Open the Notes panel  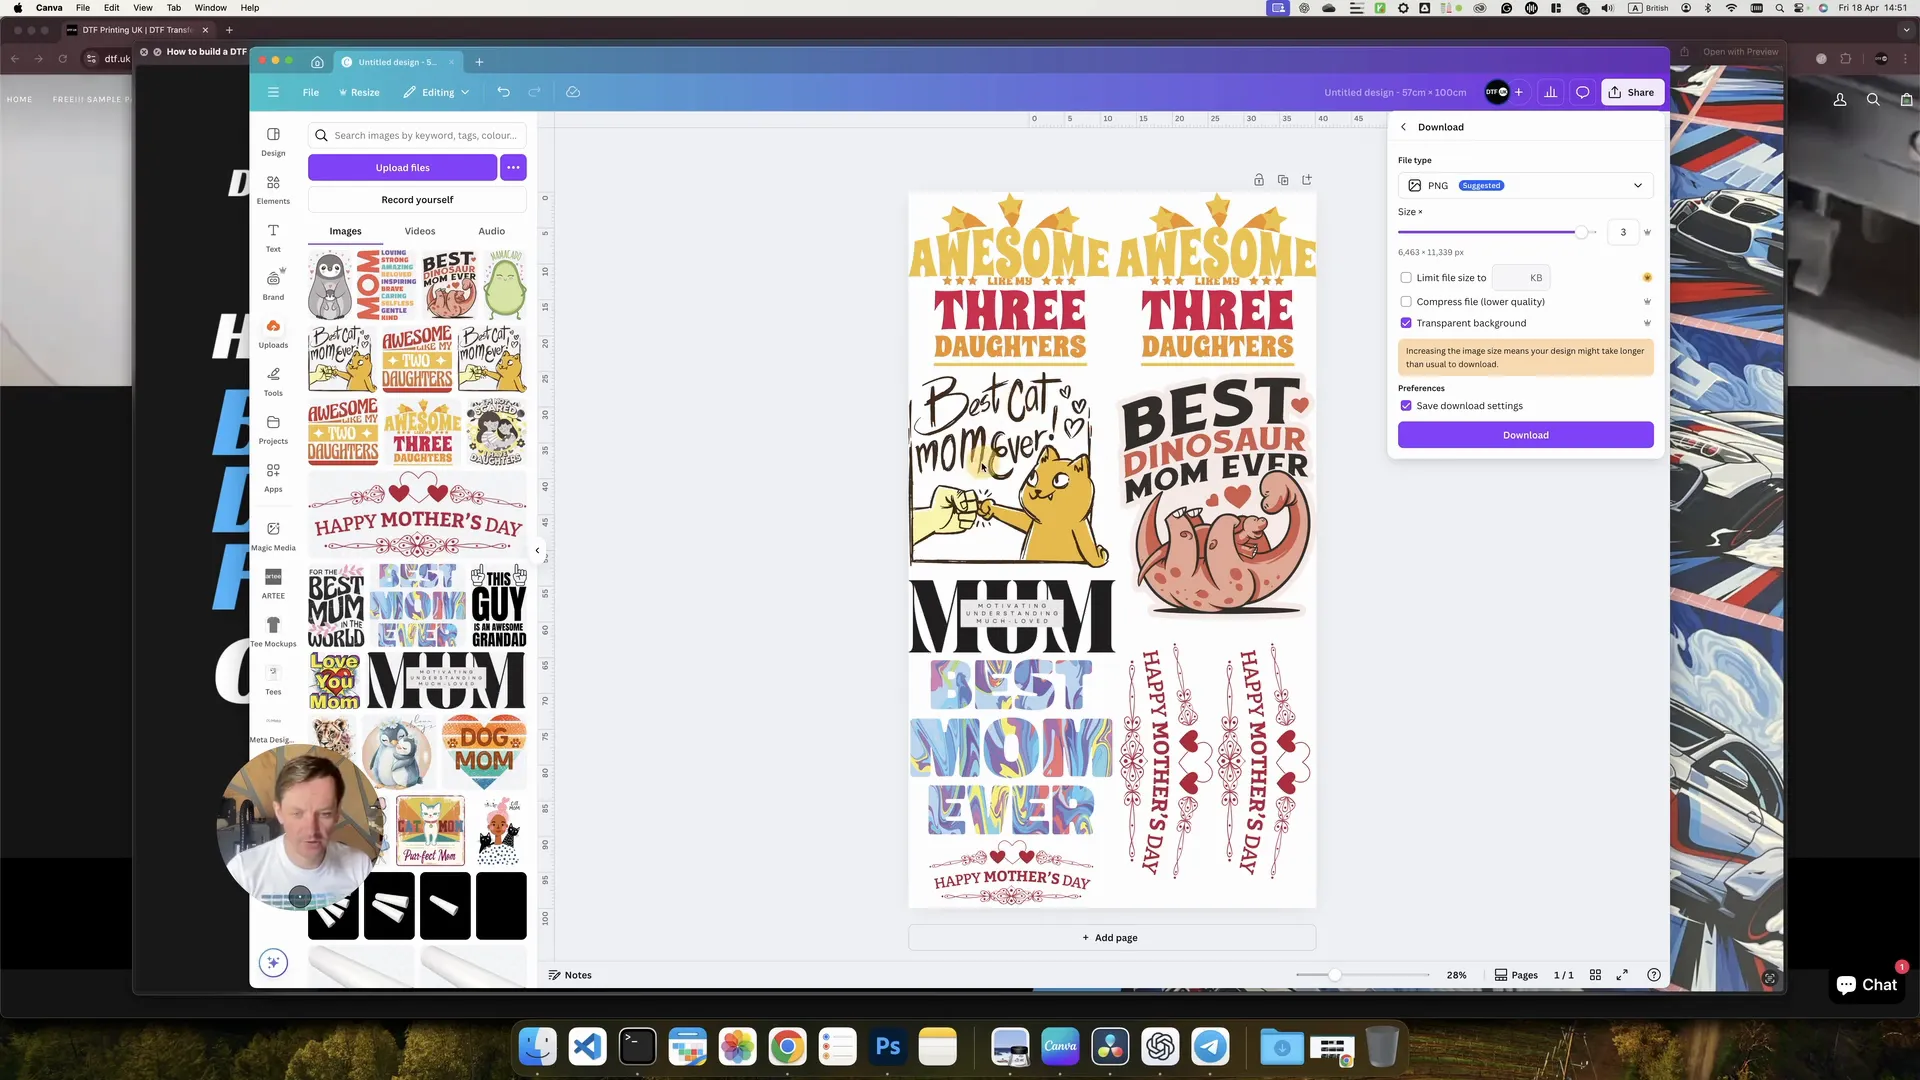tap(570, 975)
